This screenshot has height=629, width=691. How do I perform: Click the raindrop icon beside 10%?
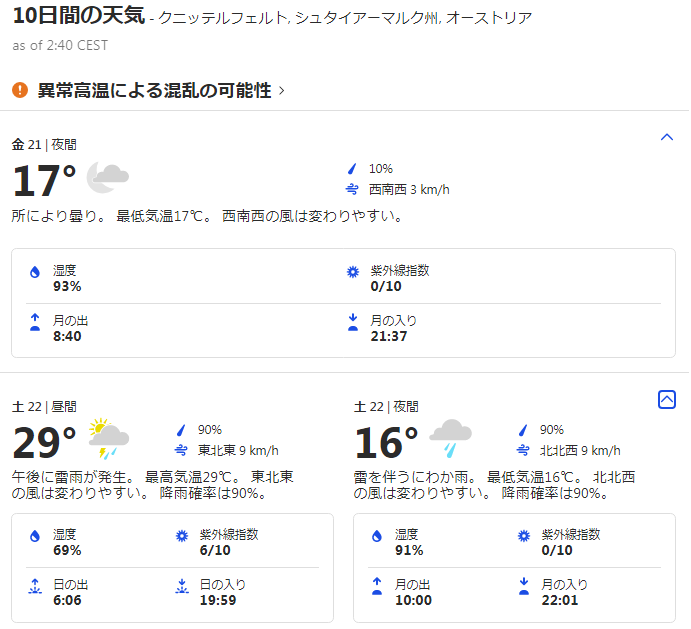(352, 169)
